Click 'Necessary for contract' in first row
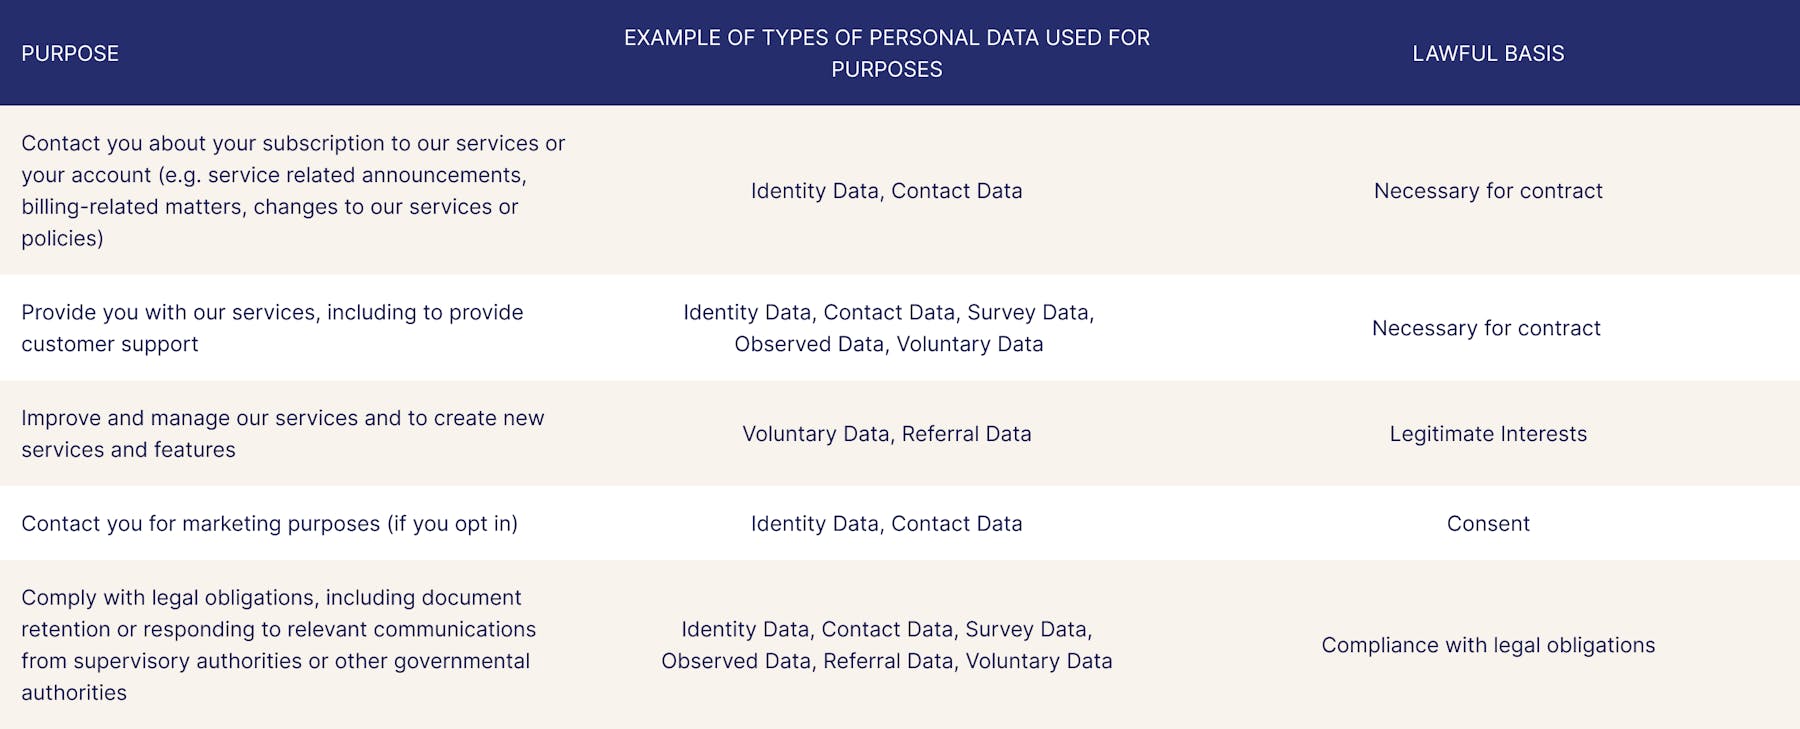 [x=1488, y=191]
